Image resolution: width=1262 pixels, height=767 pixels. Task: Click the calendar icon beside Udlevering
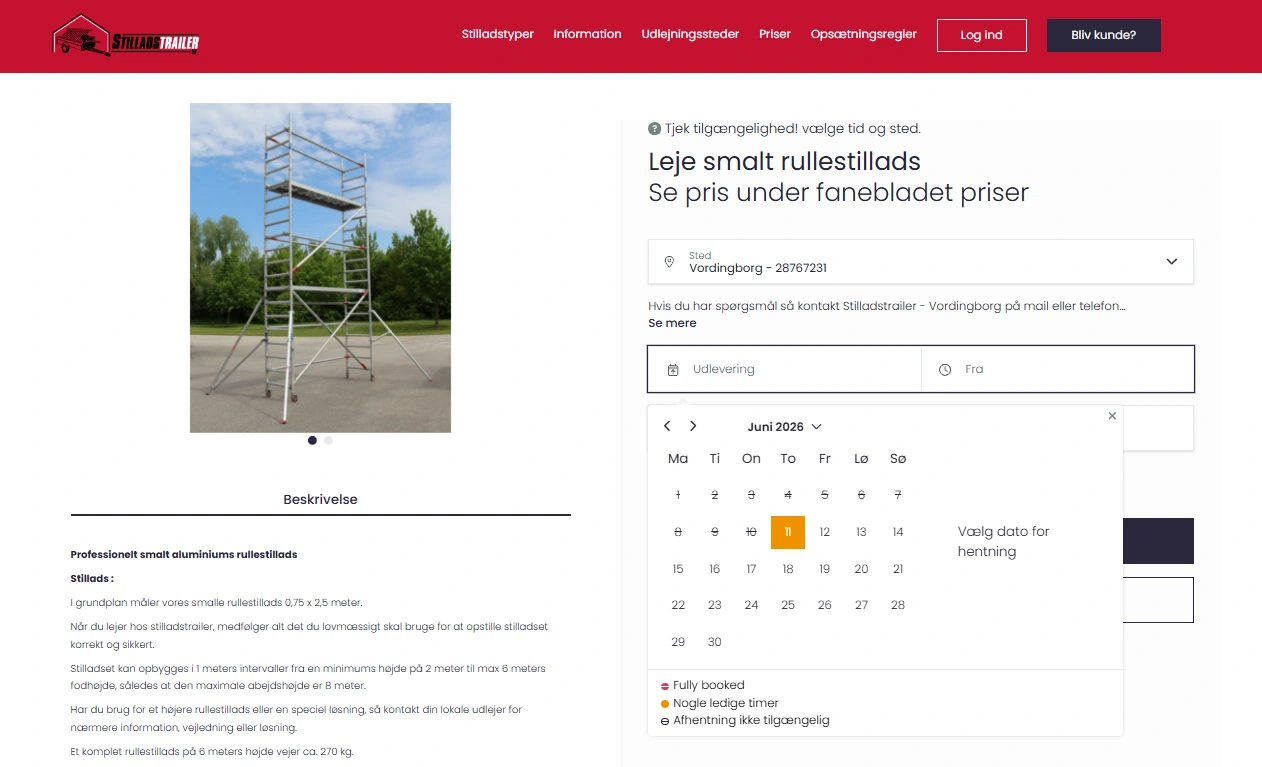pos(674,370)
